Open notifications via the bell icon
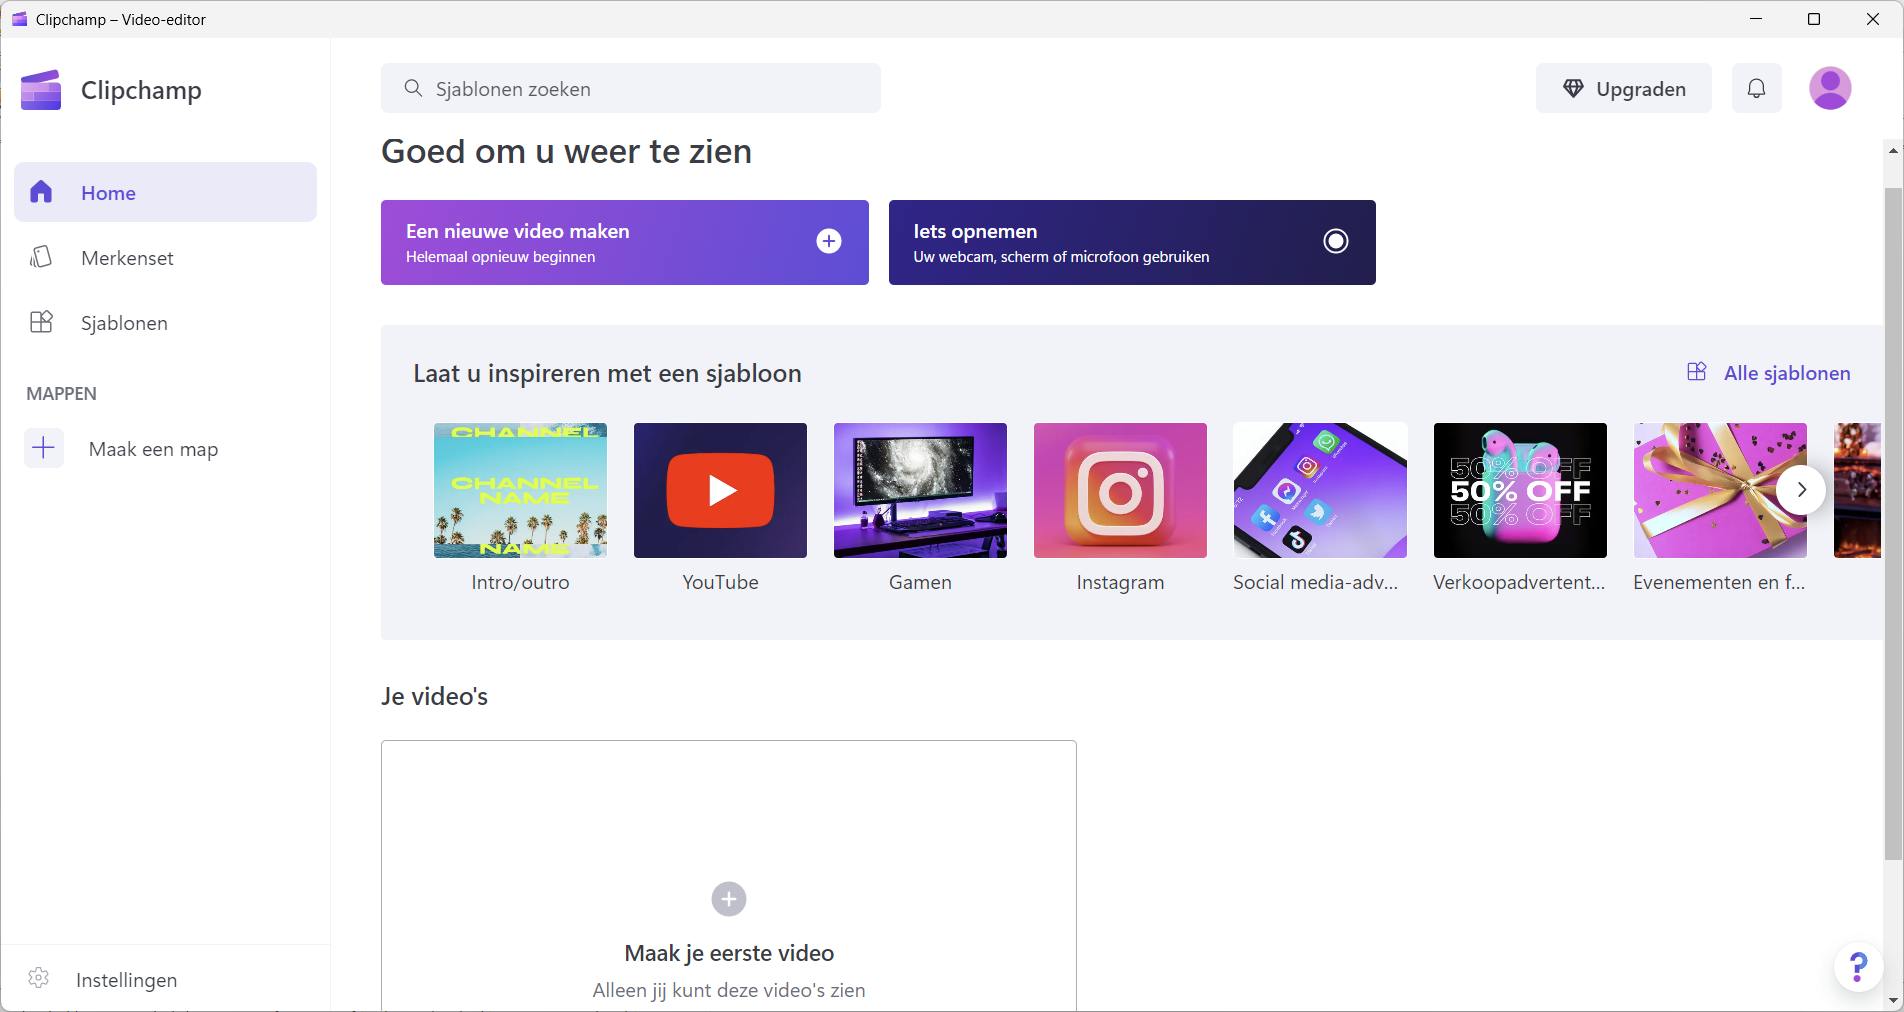 coord(1756,88)
